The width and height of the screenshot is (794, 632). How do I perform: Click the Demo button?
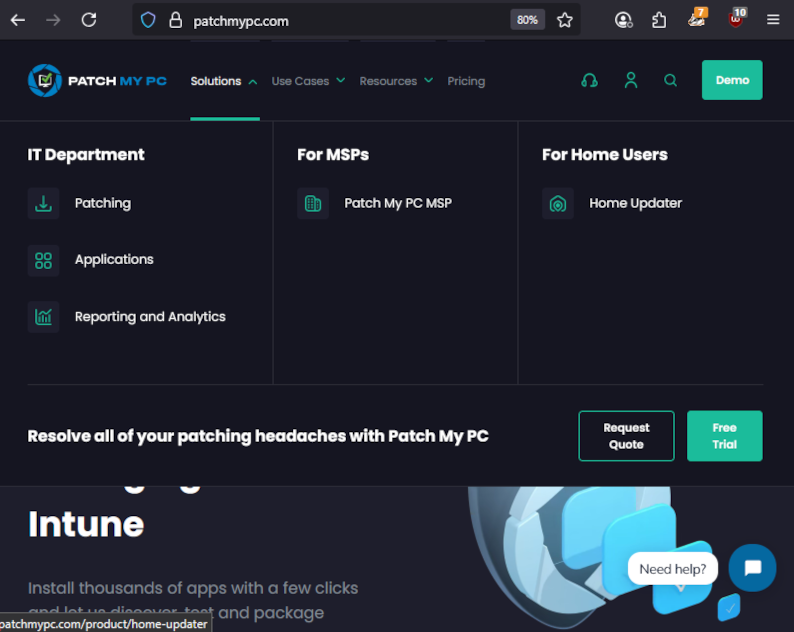[x=732, y=80]
